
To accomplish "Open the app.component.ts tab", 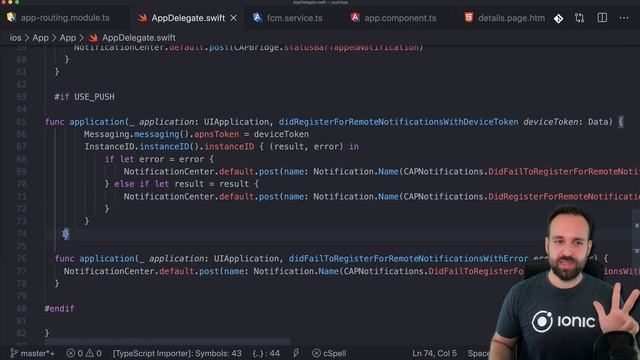I will (400, 18).
